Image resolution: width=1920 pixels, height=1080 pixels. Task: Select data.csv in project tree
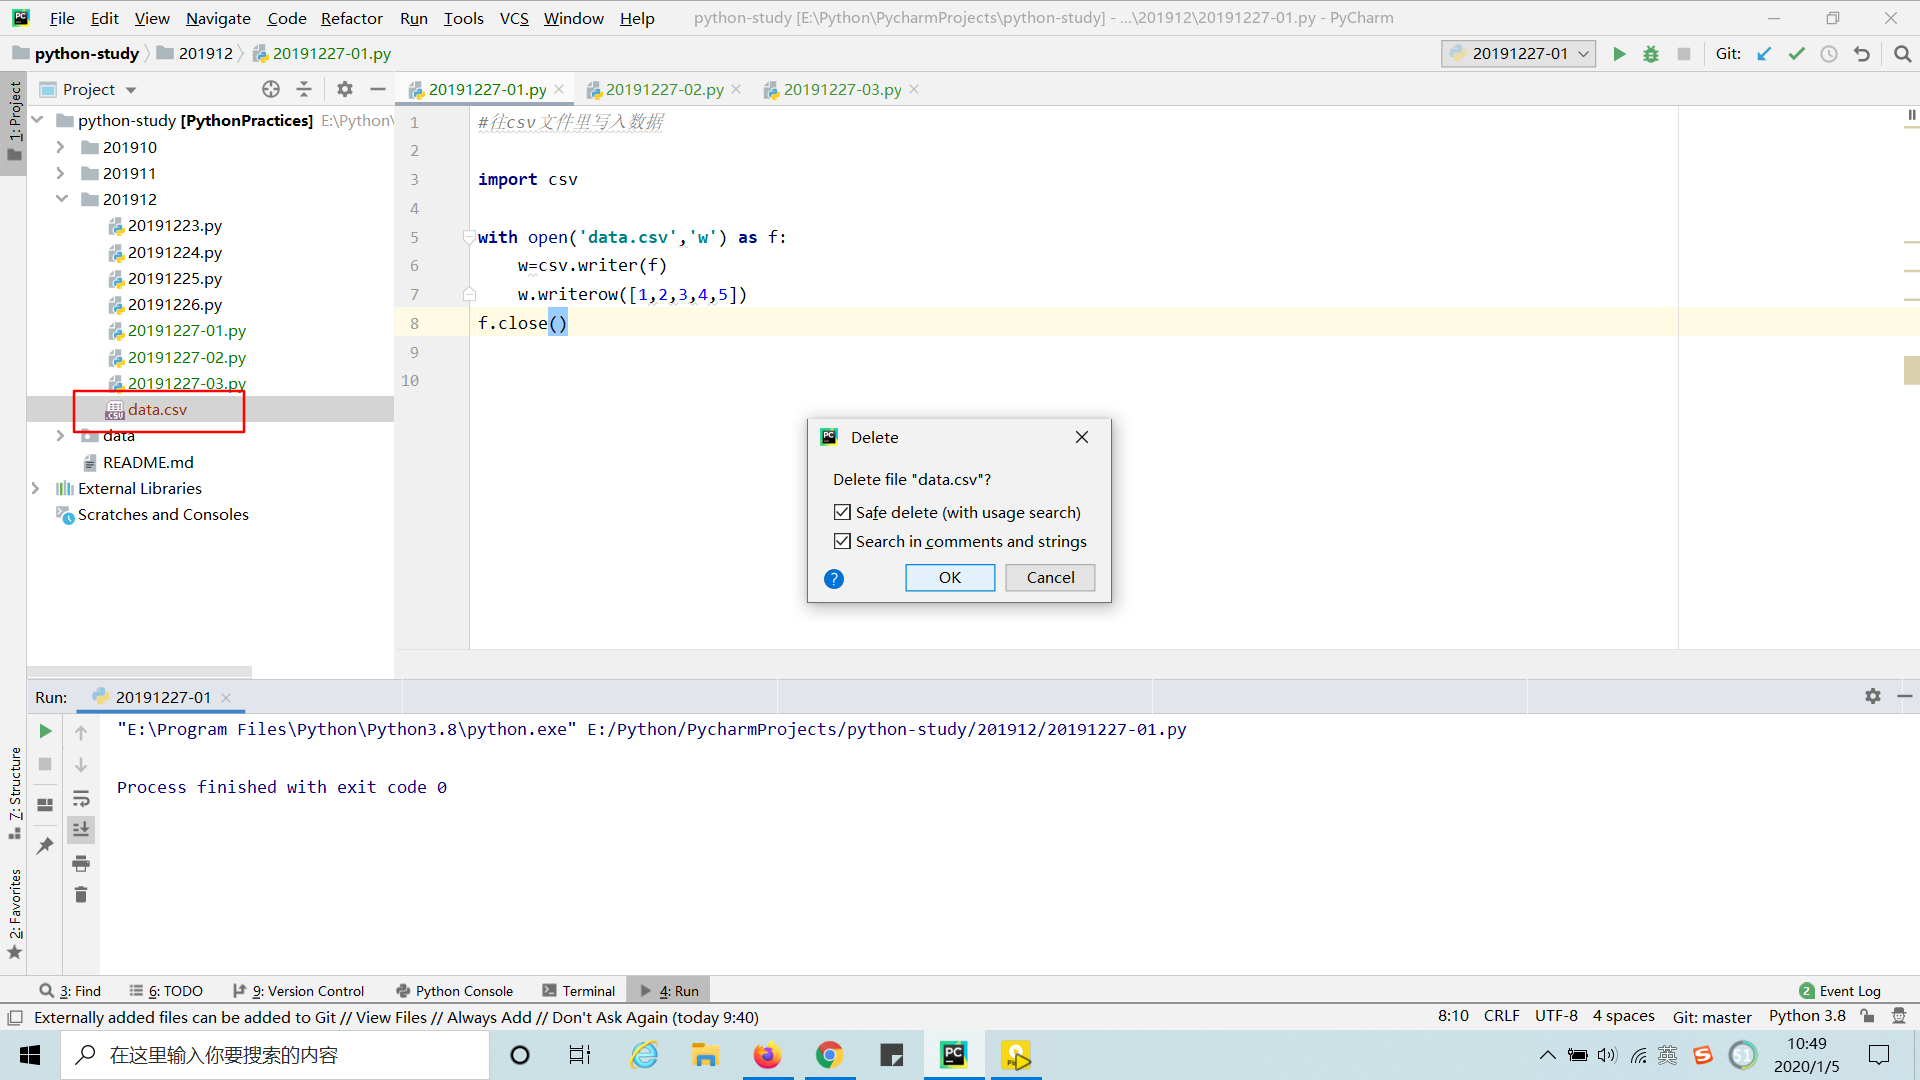[157, 409]
